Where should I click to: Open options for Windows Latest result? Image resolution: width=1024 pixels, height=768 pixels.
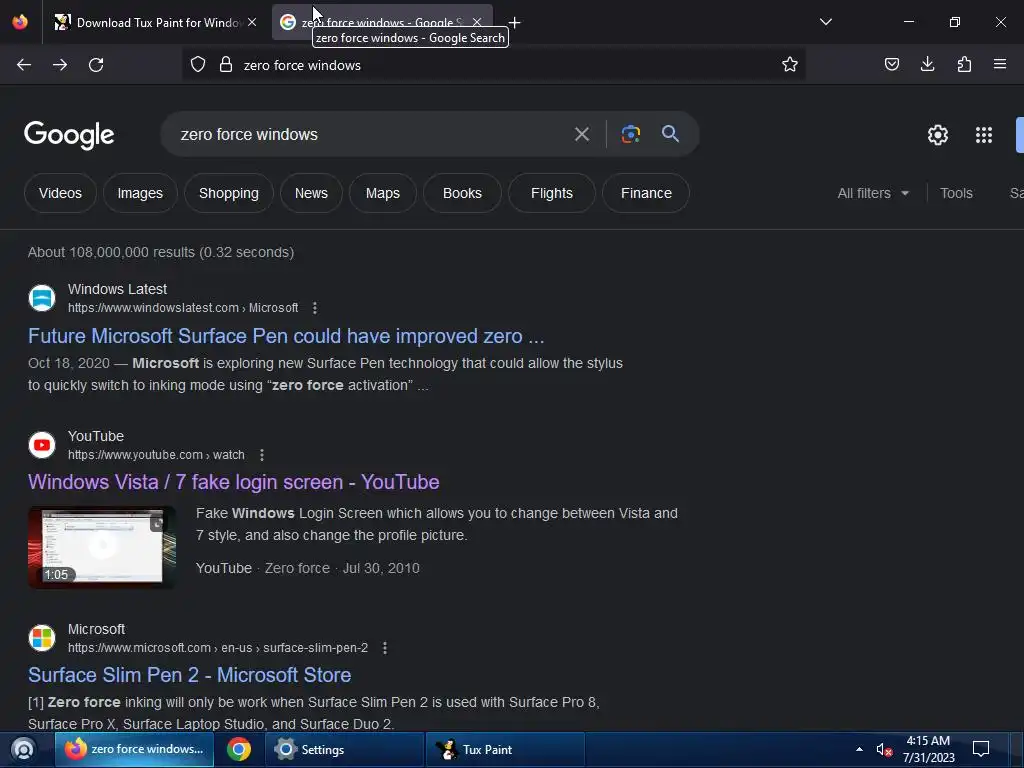point(315,308)
